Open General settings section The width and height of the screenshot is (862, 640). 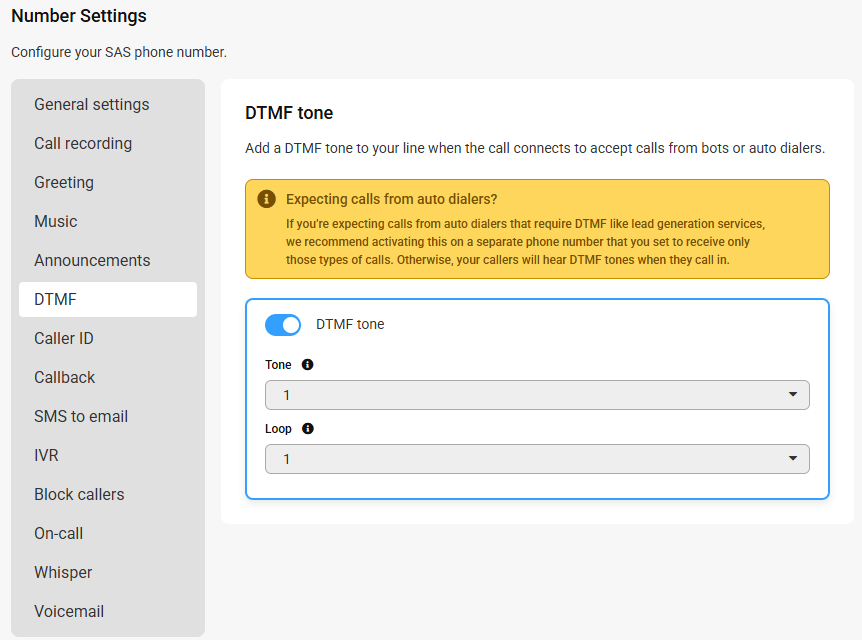pos(108,104)
